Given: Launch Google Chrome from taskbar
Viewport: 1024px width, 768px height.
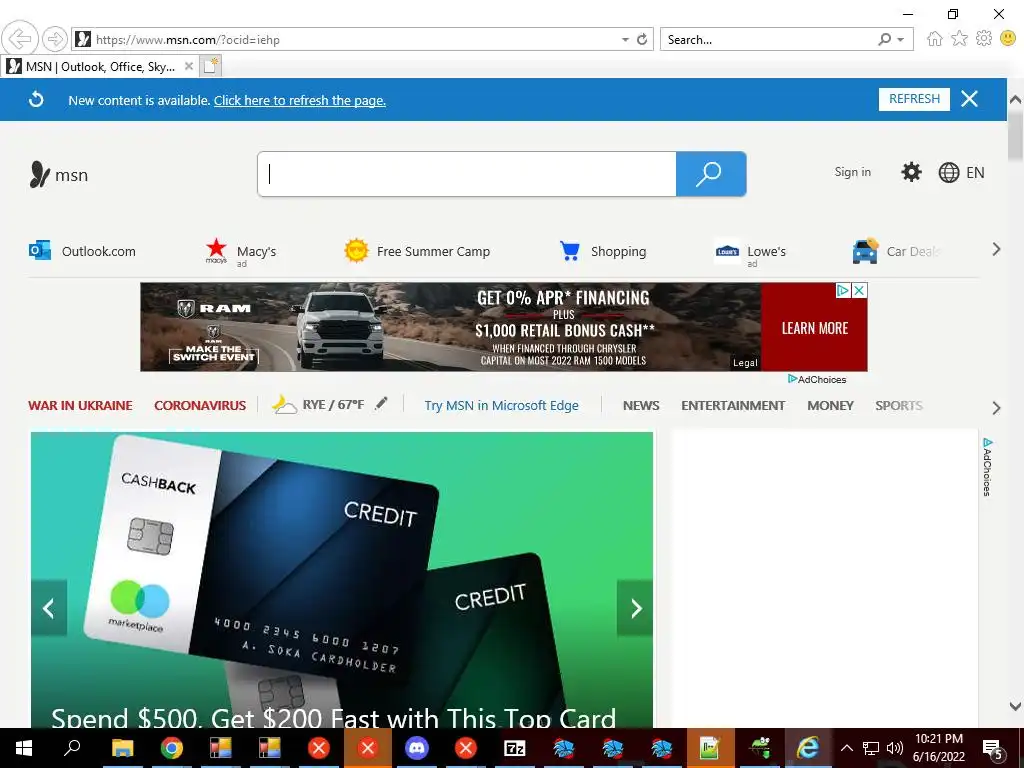Looking at the screenshot, I should click(171, 748).
